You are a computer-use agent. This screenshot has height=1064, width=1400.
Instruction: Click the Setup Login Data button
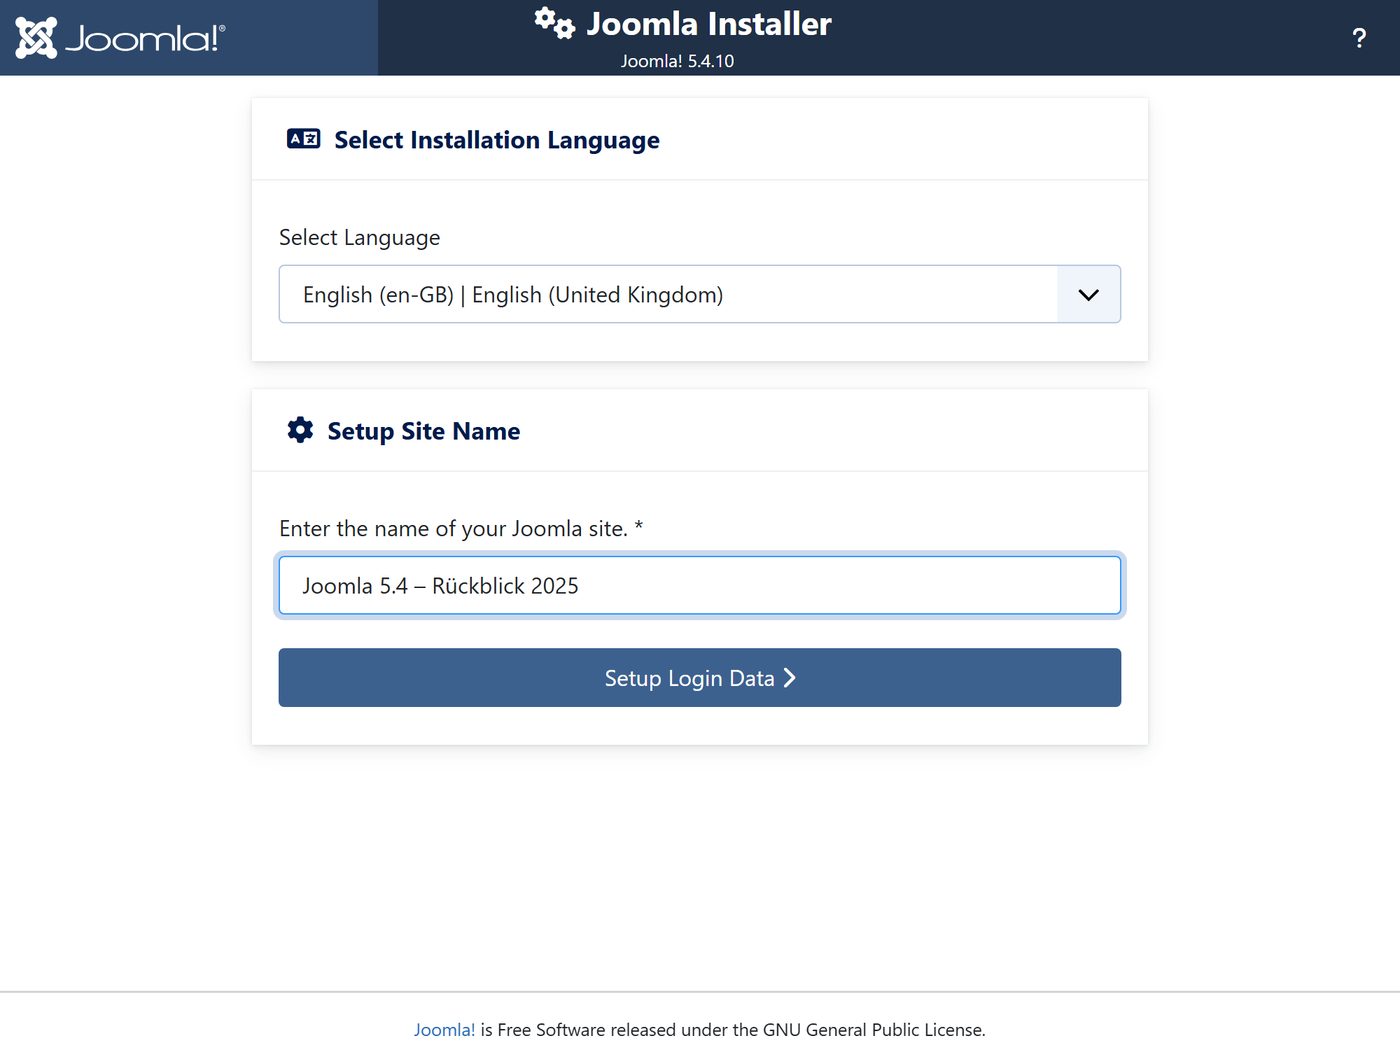click(x=700, y=678)
